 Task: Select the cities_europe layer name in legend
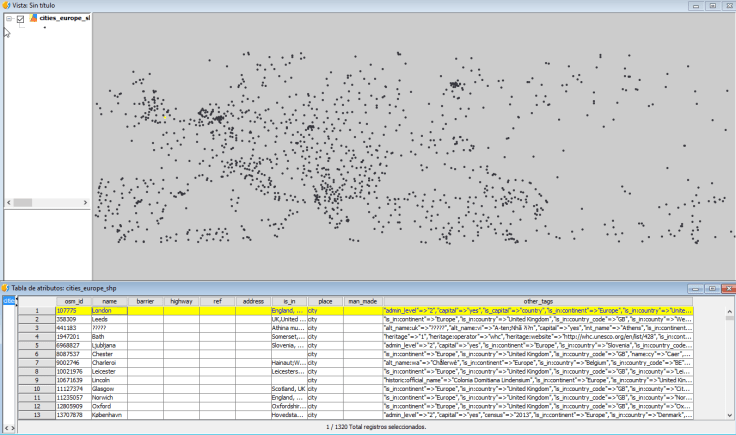point(65,18)
